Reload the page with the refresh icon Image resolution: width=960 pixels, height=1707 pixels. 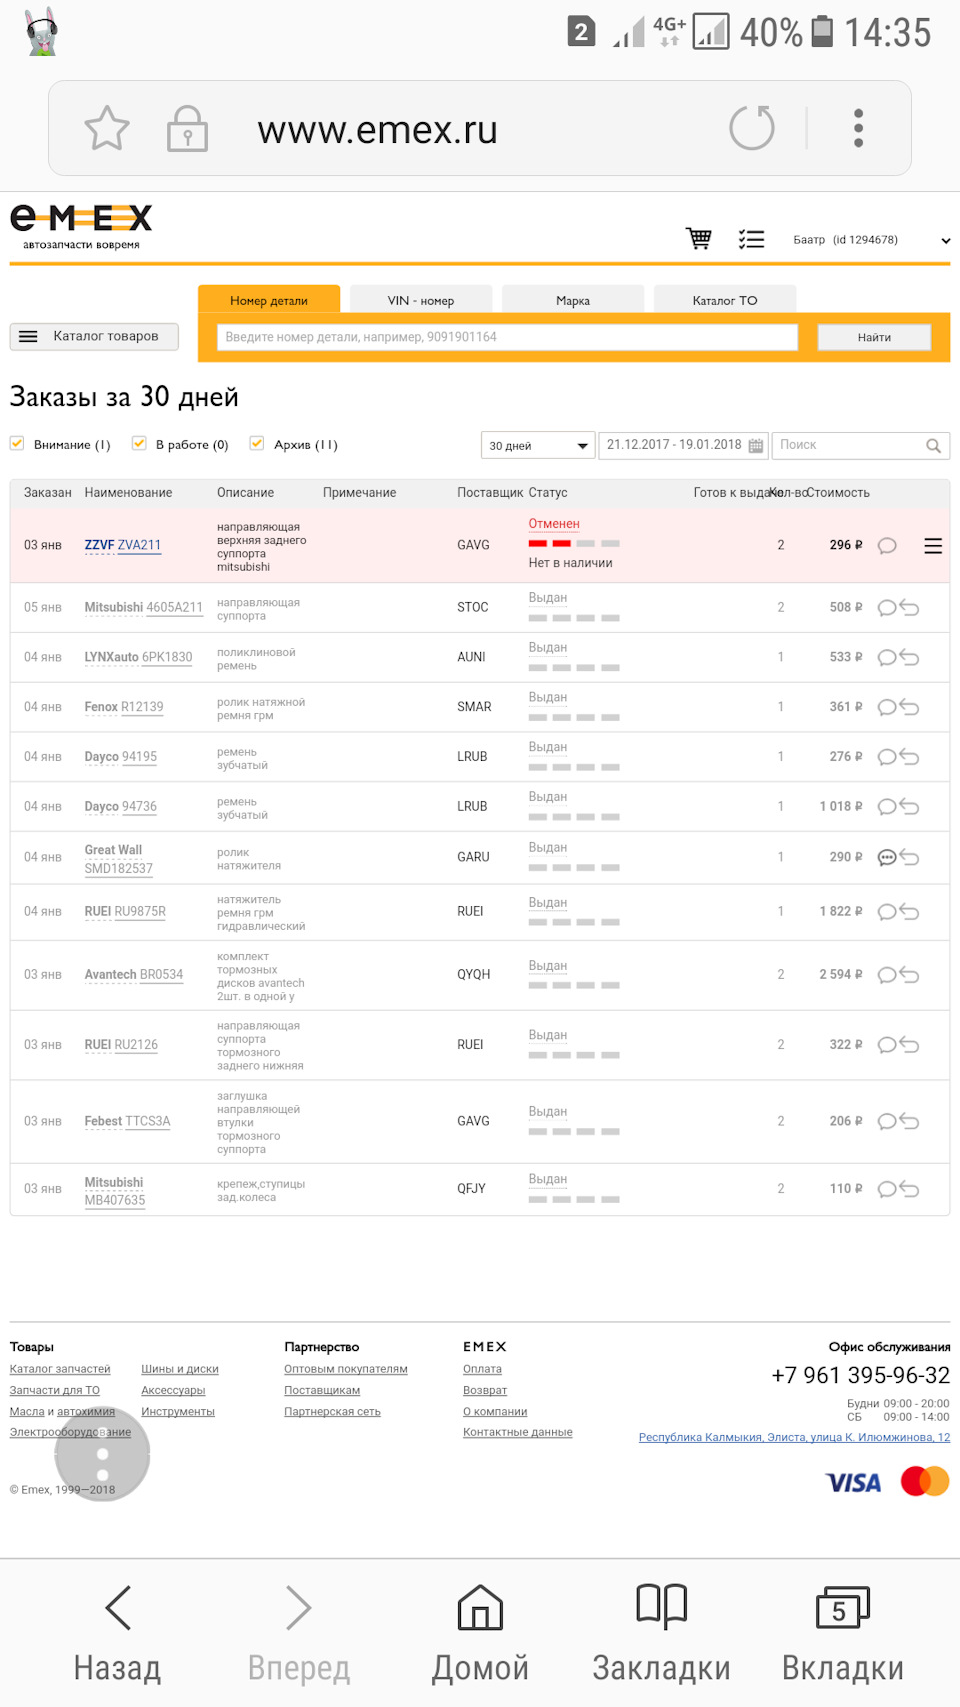point(752,128)
